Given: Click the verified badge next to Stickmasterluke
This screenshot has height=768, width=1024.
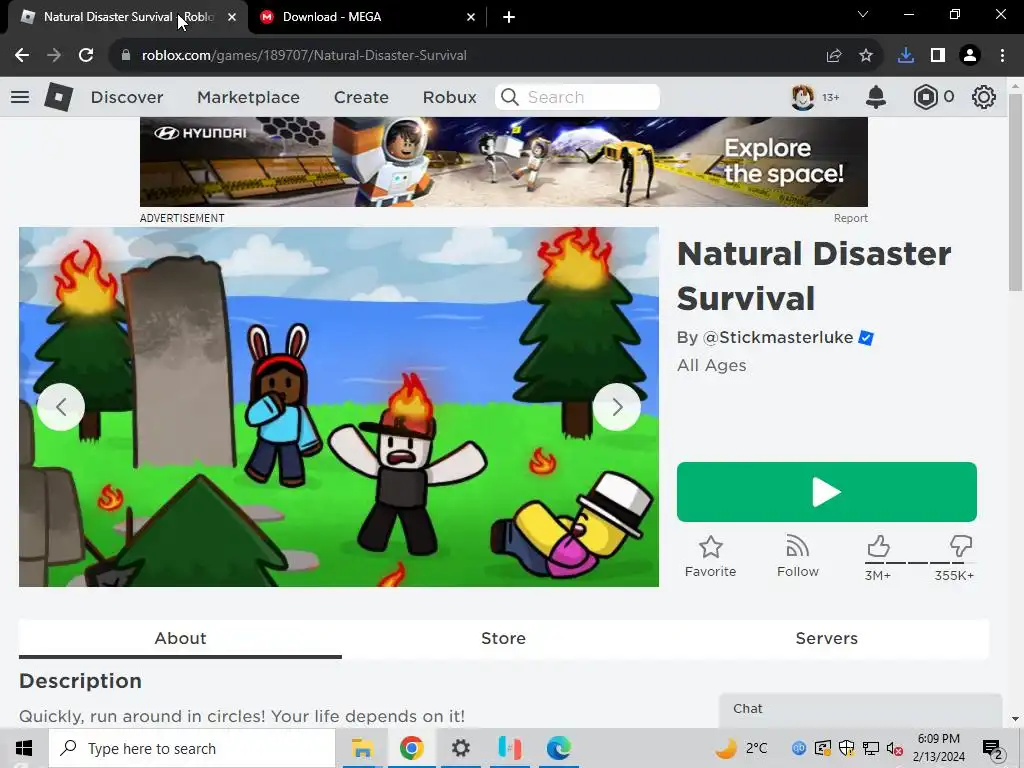Looking at the screenshot, I should (866, 338).
